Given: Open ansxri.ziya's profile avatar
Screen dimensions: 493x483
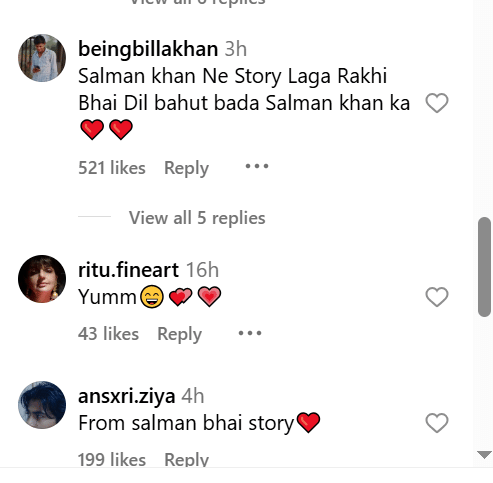Looking at the screenshot, I should (42, 405).
